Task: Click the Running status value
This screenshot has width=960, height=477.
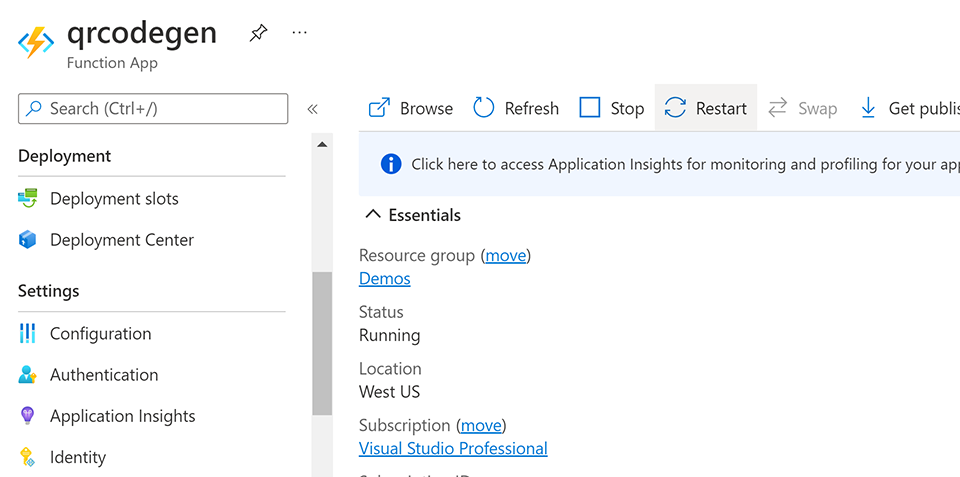Action: click(389, 336)
